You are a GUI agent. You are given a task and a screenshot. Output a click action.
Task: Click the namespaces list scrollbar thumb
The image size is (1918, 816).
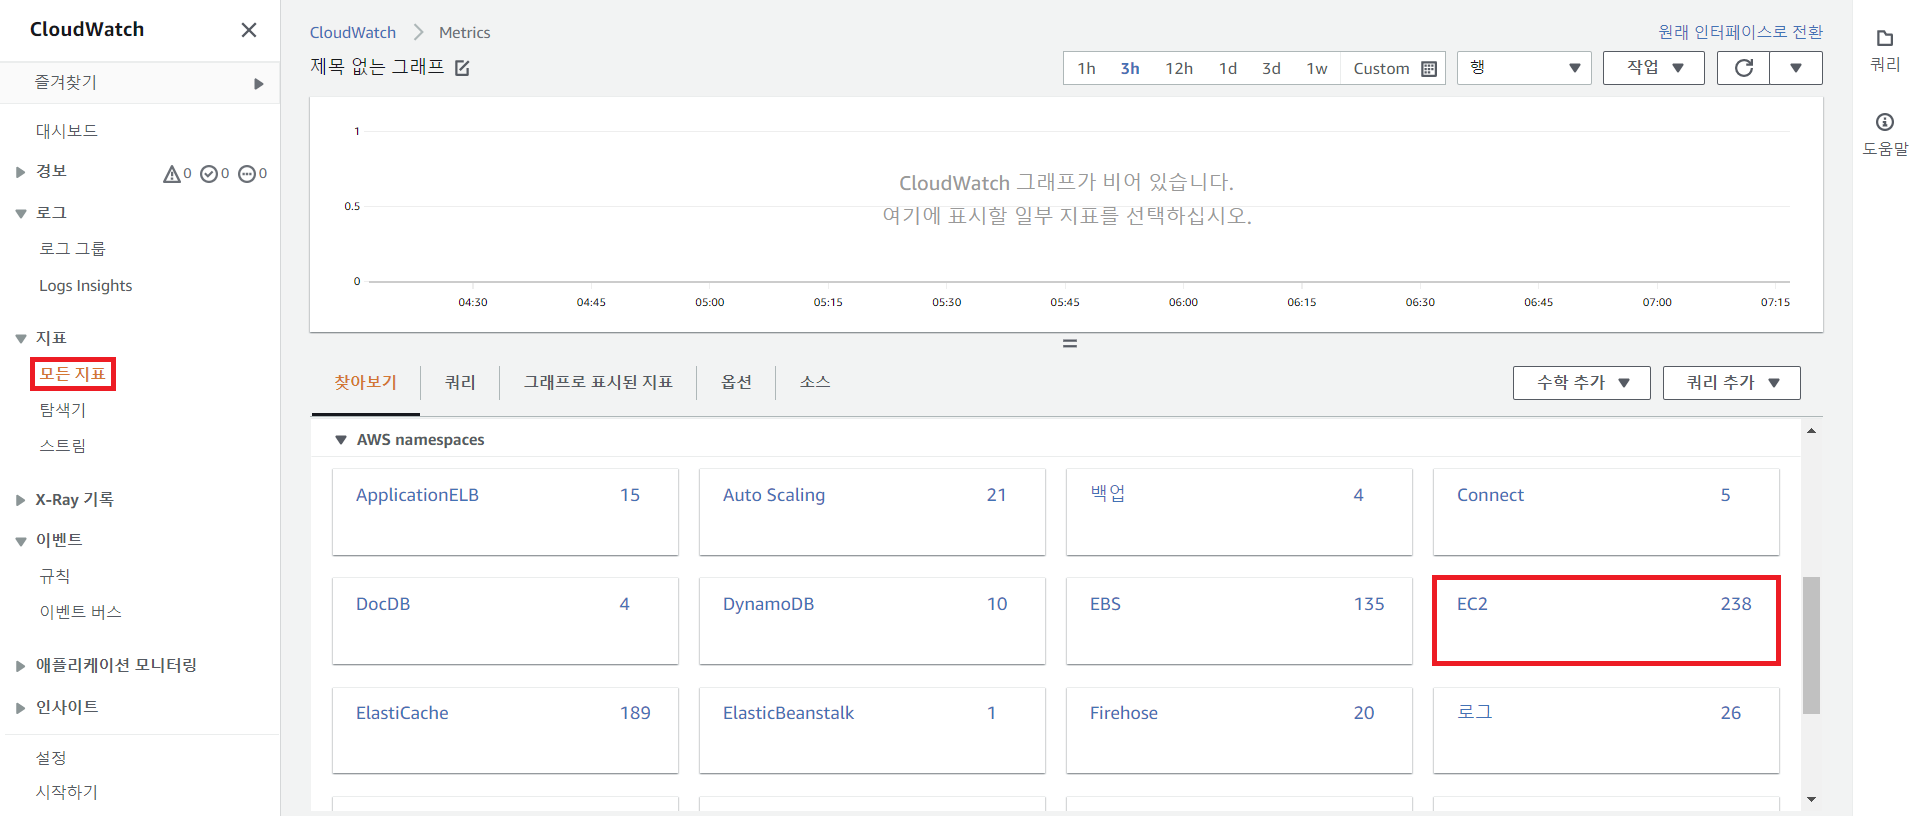click(1811, 645)
